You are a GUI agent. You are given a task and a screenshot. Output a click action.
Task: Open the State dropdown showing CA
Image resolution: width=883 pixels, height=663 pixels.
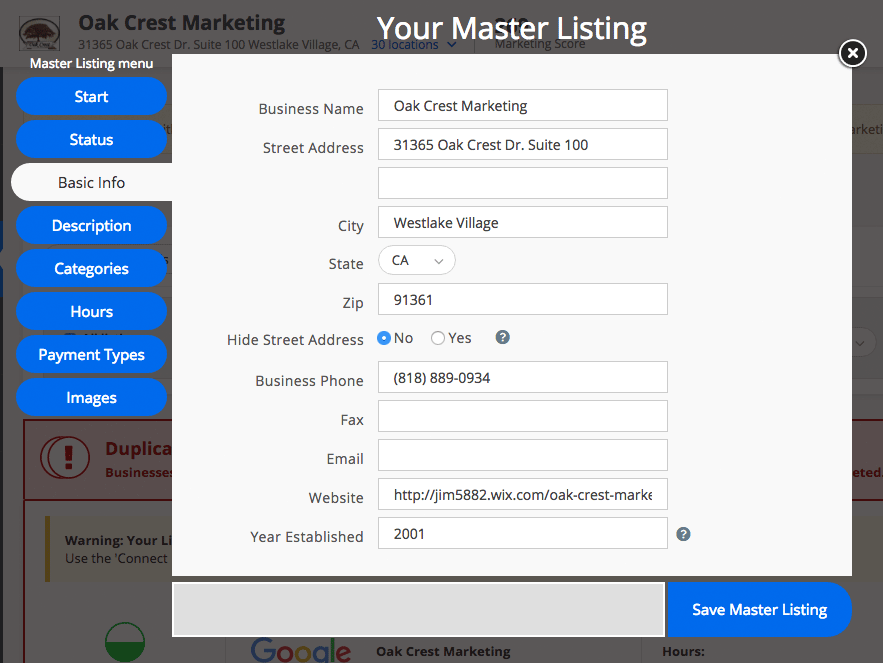[x=417, y=260]
